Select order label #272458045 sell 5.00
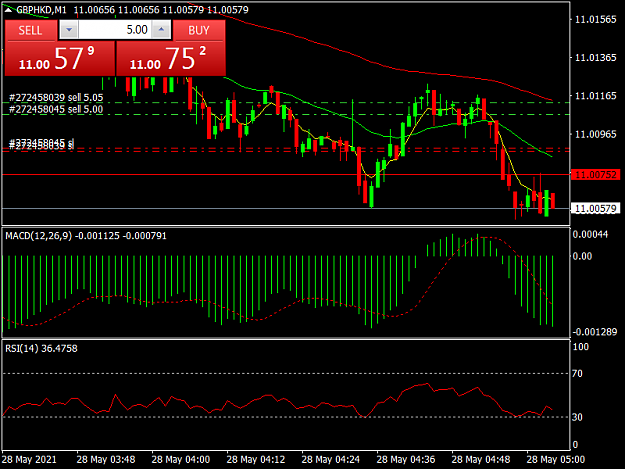The height and width of the screenshot is (469, 625). (56, 109)
